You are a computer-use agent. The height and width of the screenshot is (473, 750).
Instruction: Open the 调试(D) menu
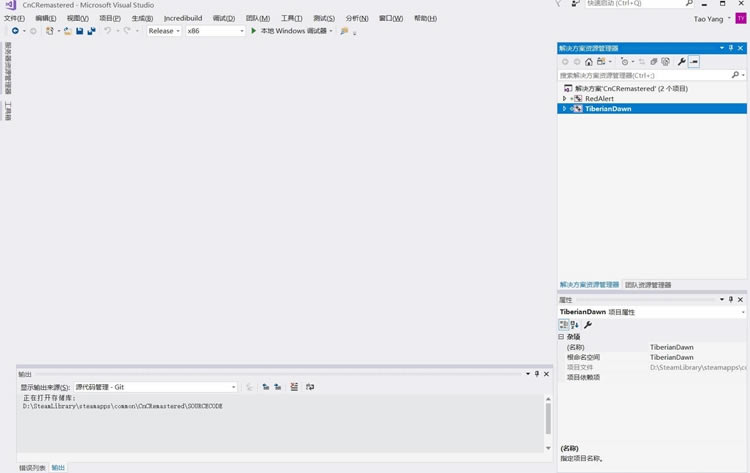point(224,18)
